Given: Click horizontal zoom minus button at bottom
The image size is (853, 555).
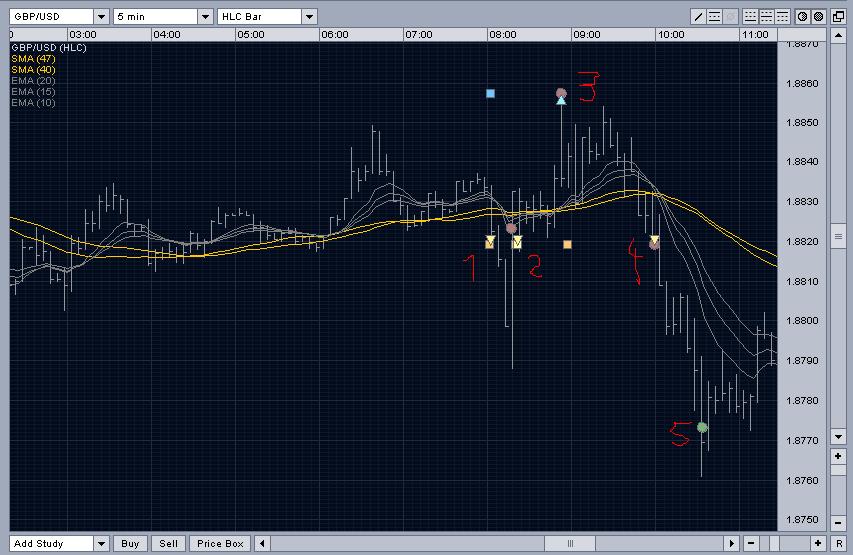Looking at the screenshot, I should (751, 543).
